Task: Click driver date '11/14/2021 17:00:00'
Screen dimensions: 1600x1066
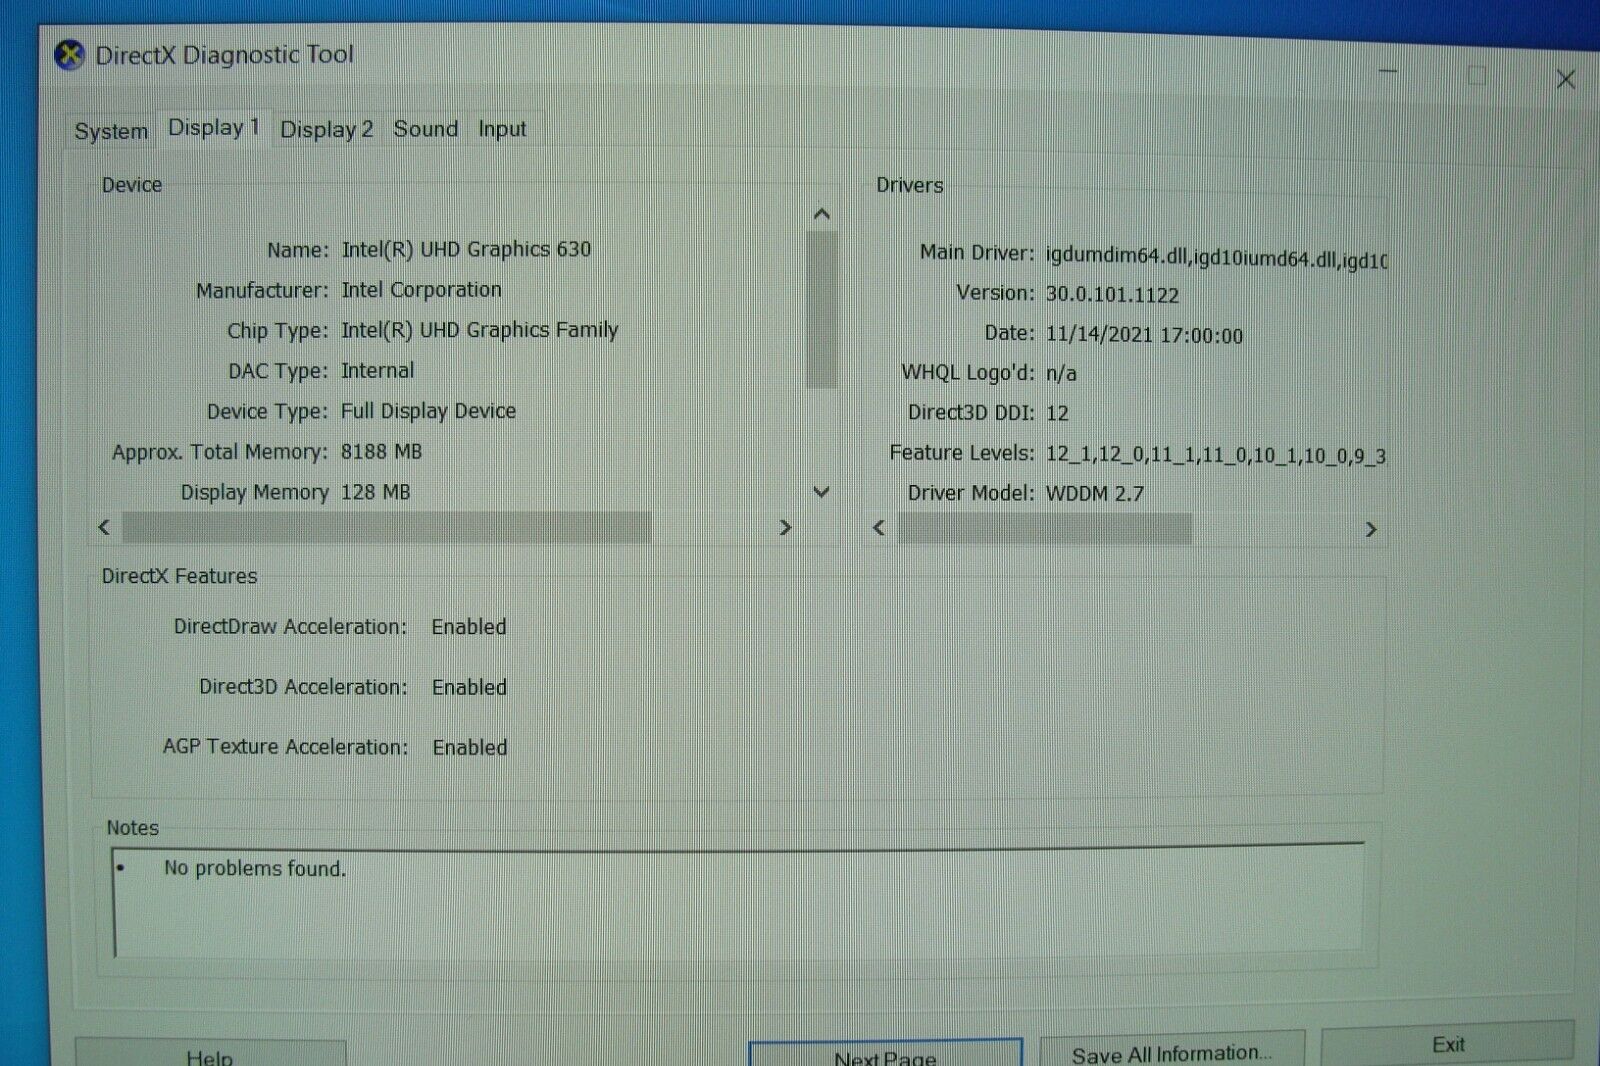Action: pyautogui.click(x=1144, y=335)
